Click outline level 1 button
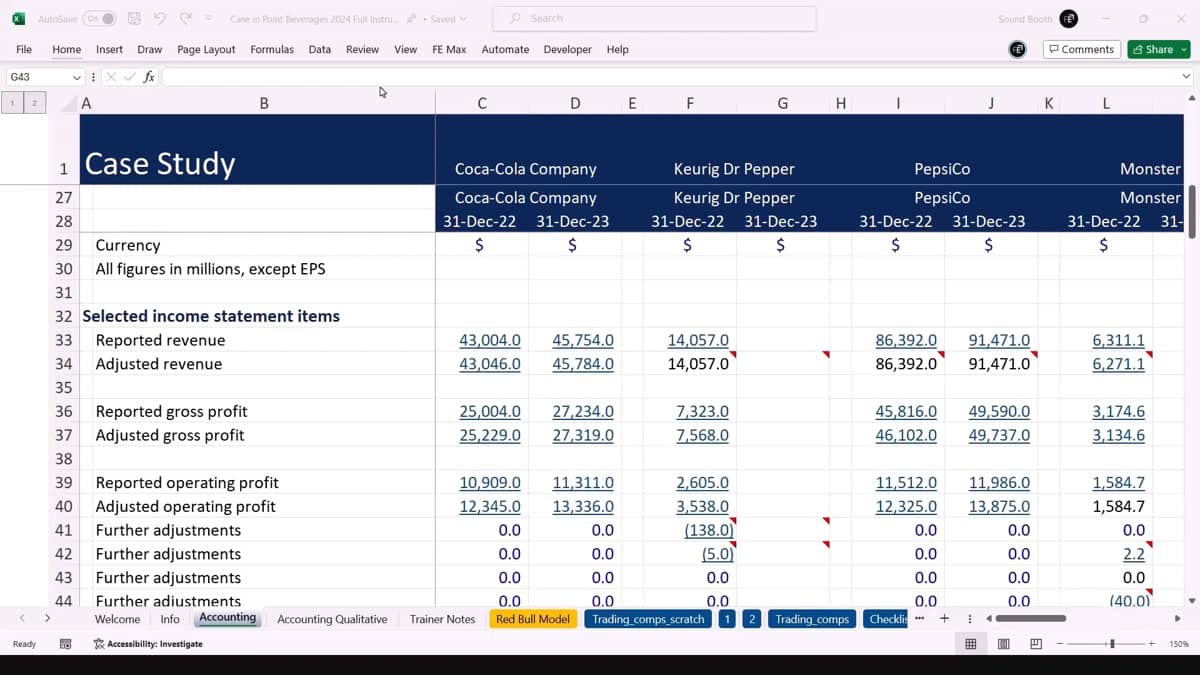This screenshot has width=1200, height=675. (12, 102)
